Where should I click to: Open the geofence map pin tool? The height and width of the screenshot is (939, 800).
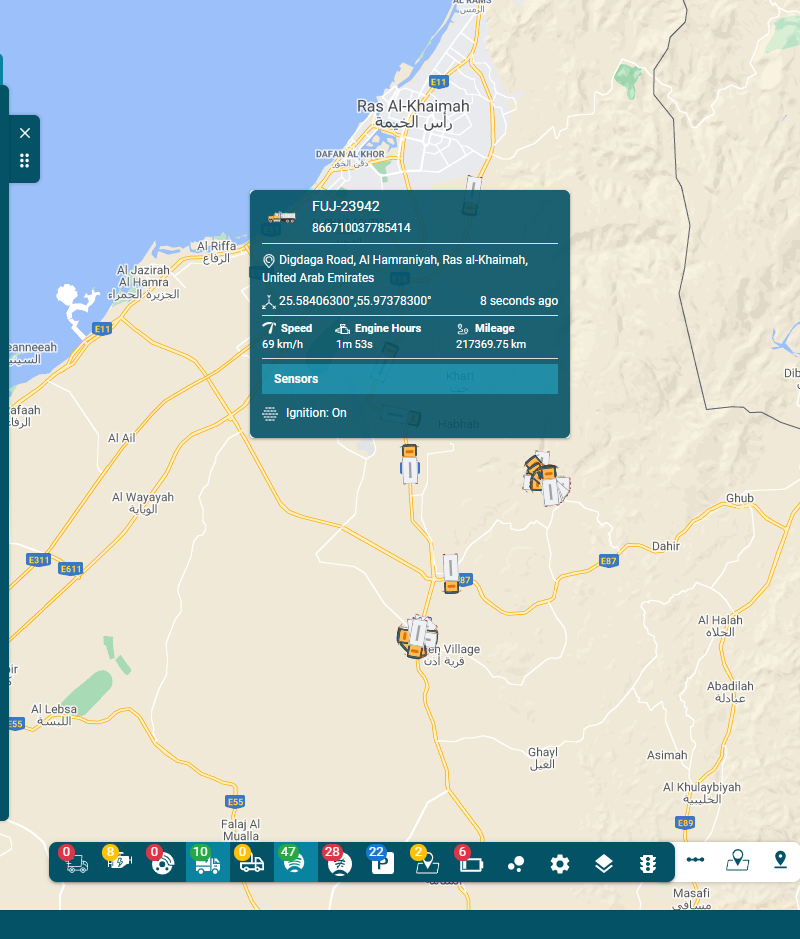[738, 861]
